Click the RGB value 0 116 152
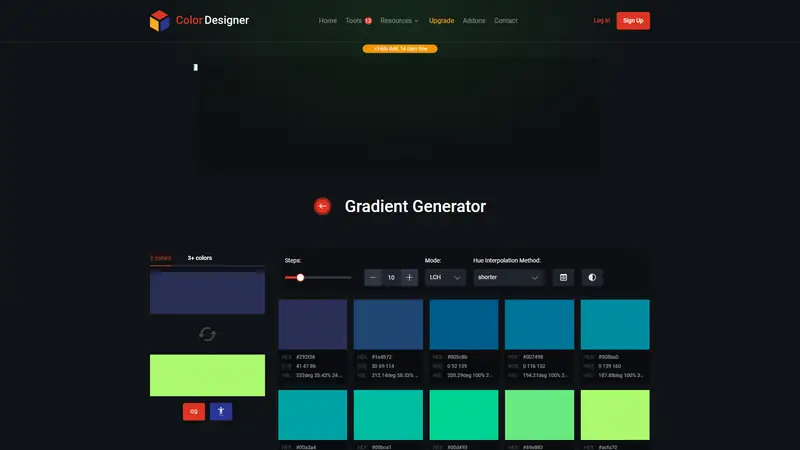 click(534, 366)
